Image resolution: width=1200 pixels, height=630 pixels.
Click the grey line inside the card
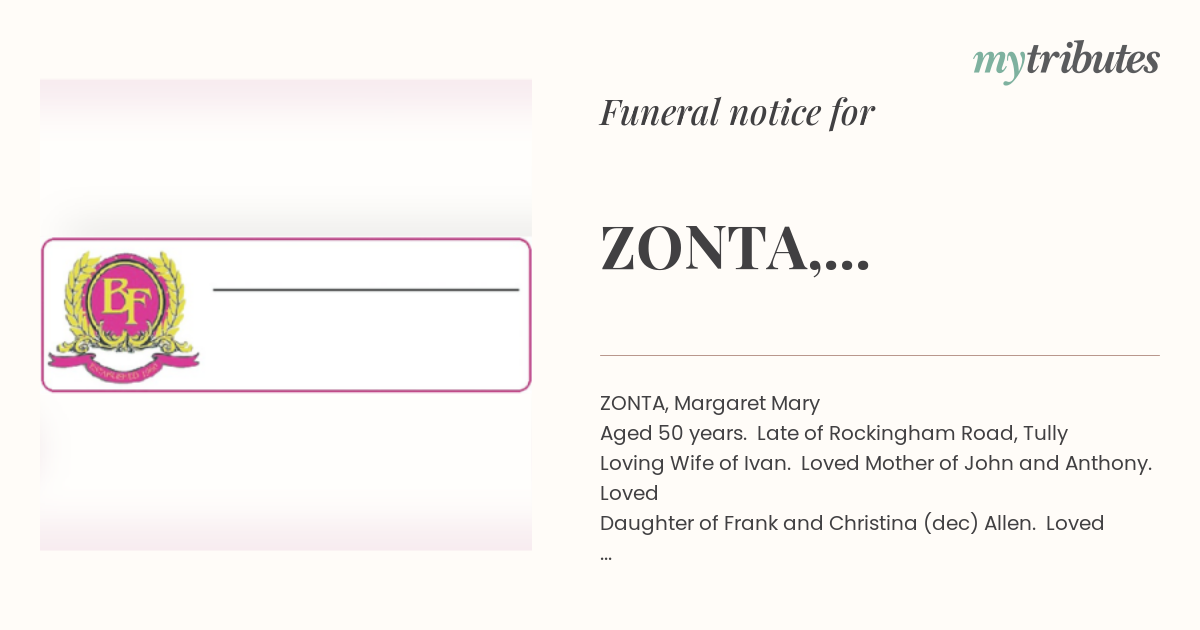point(366,290)
